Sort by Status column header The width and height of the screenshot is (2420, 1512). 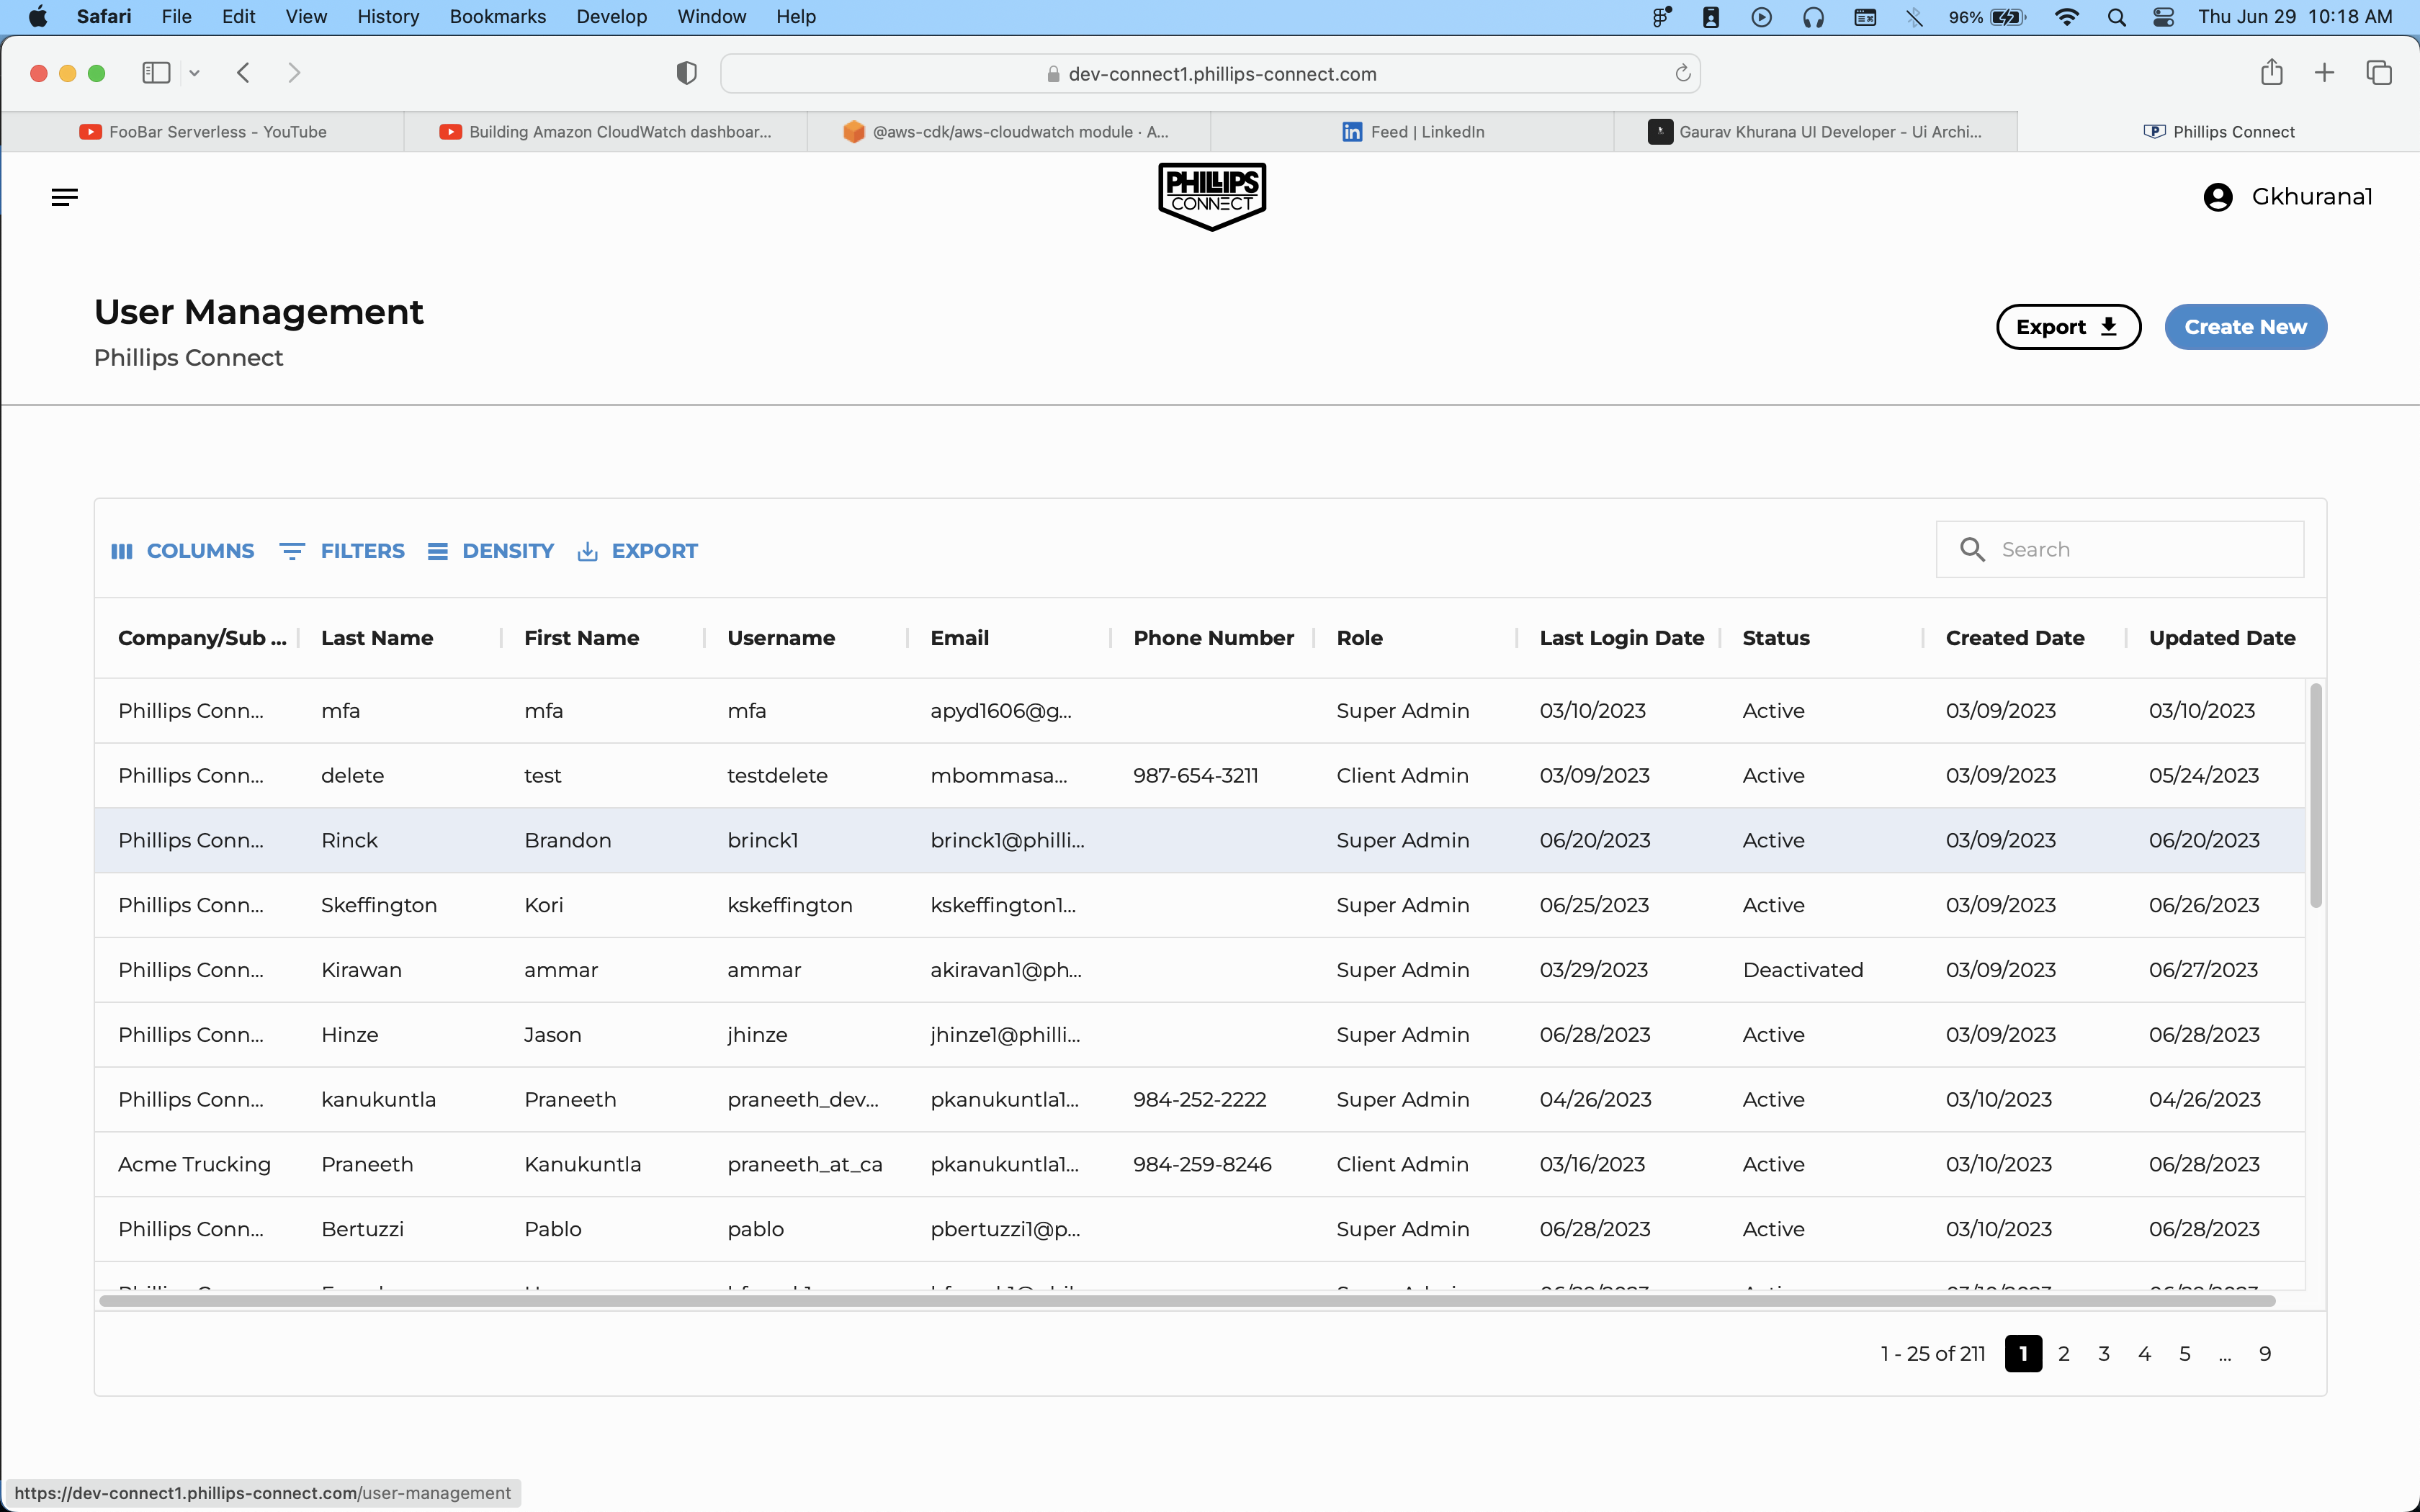coord(1775,638)
